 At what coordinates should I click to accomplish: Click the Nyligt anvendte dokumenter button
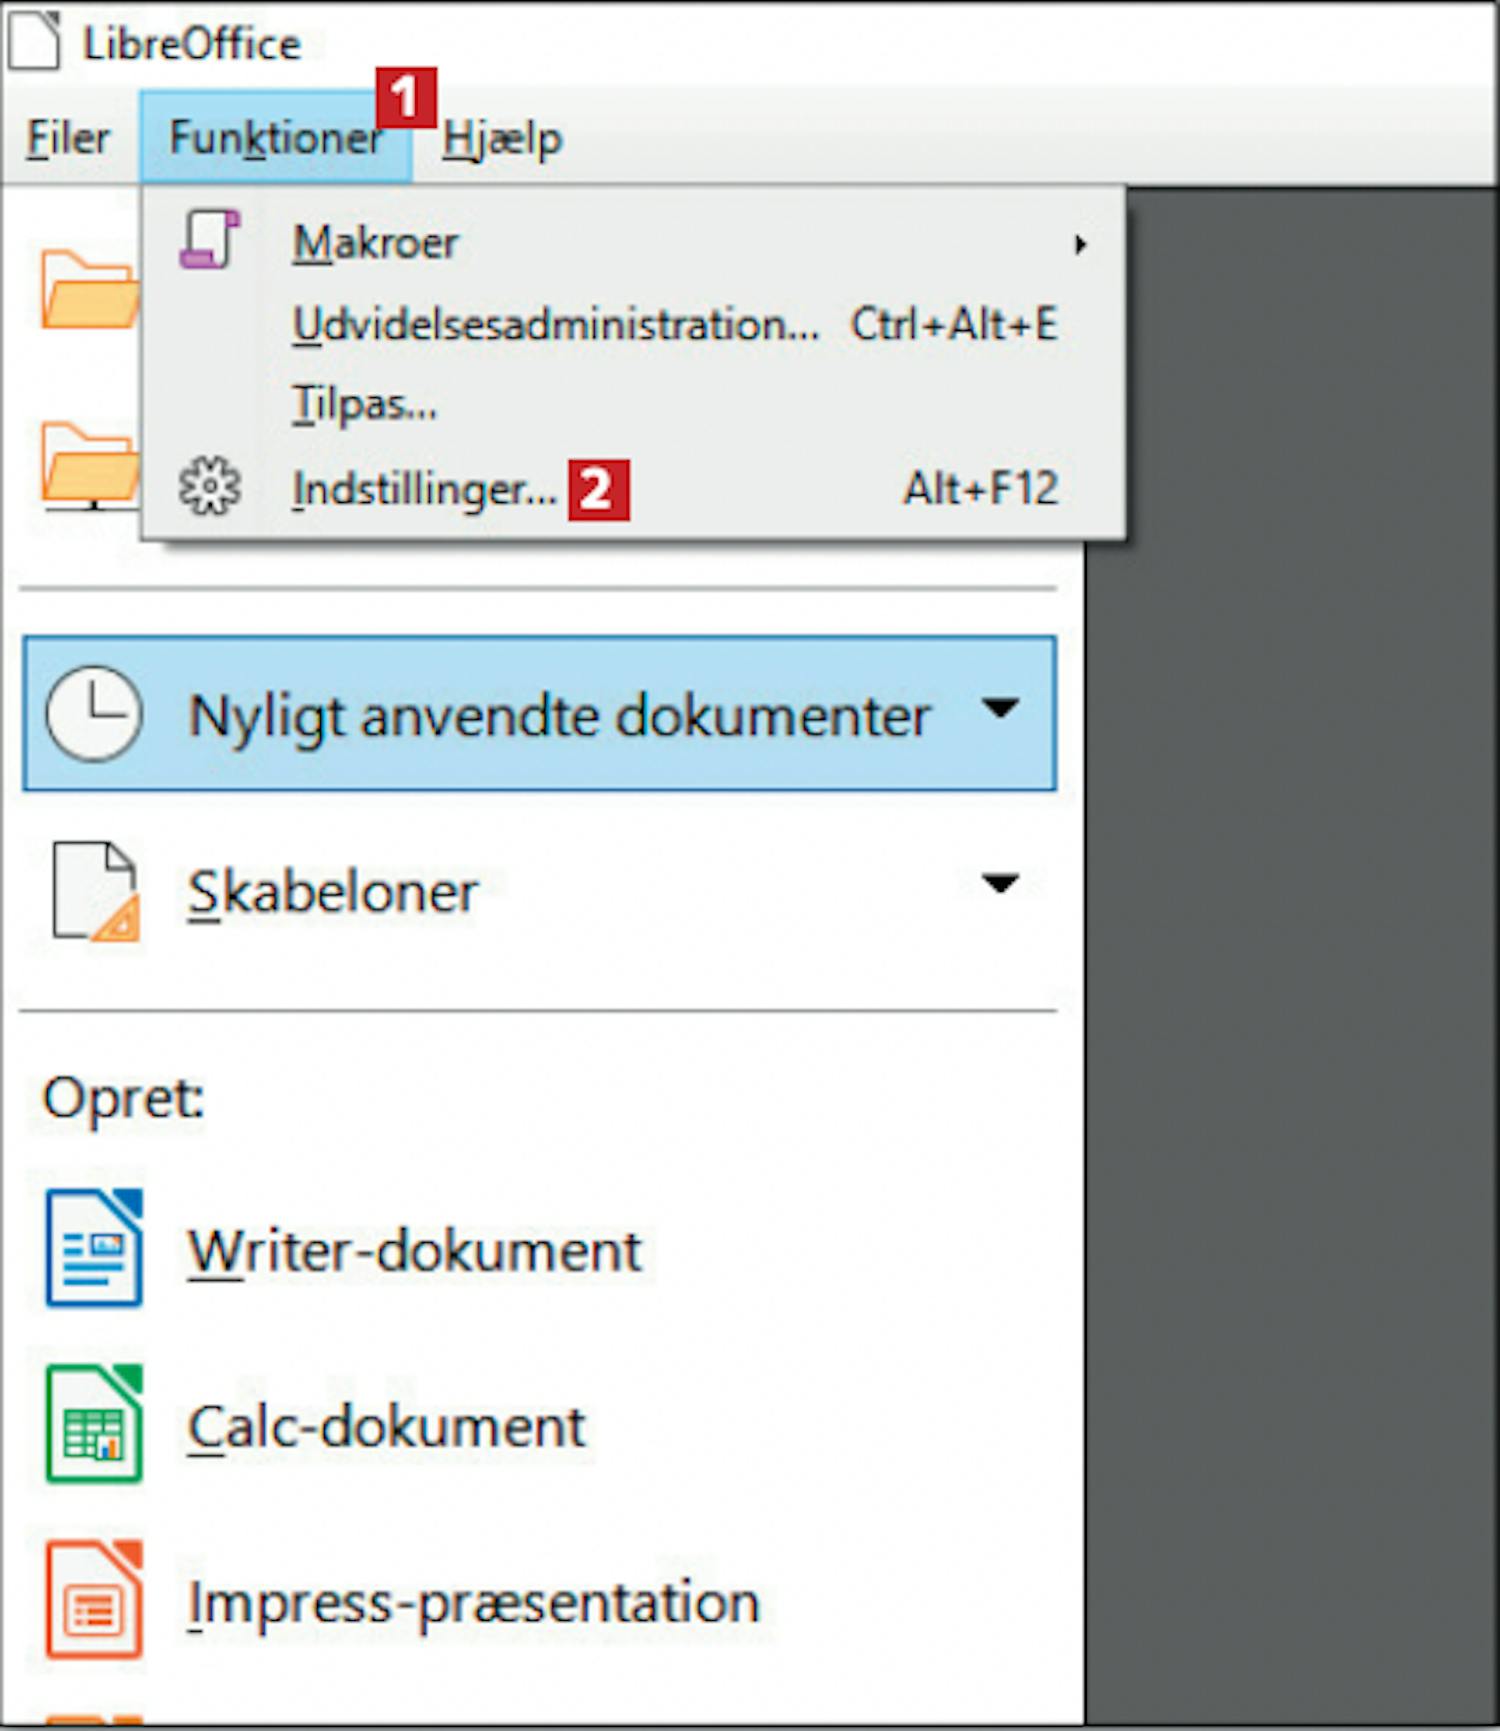tap(539, 713)
